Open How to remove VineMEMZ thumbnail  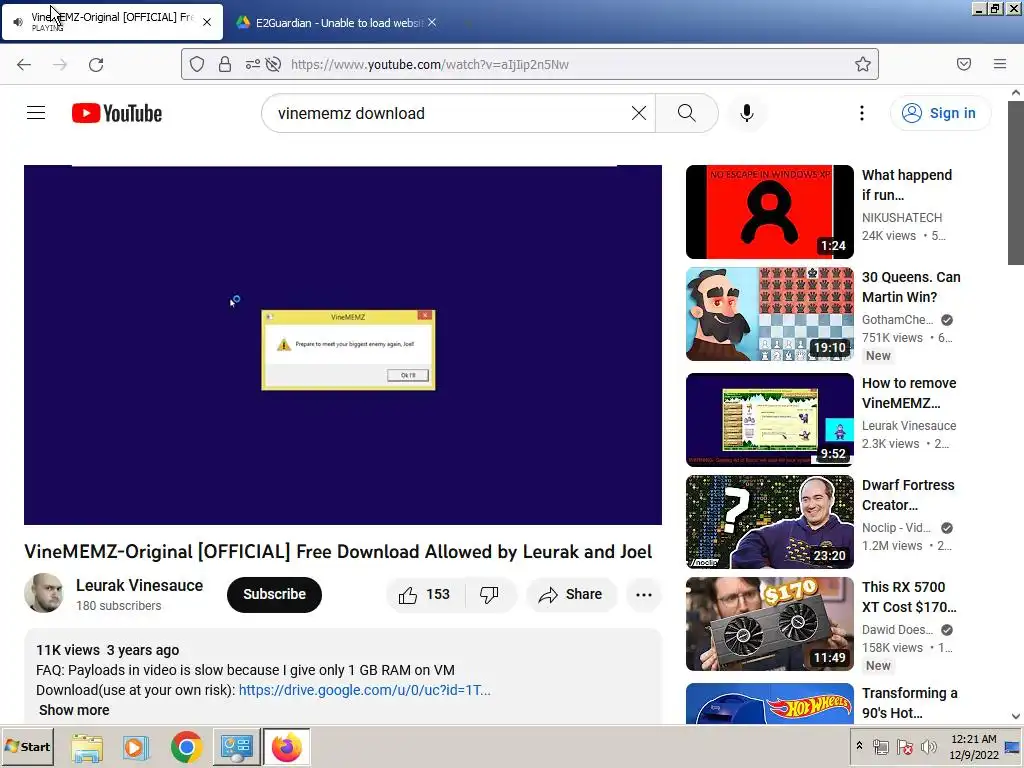pos(770,420)
